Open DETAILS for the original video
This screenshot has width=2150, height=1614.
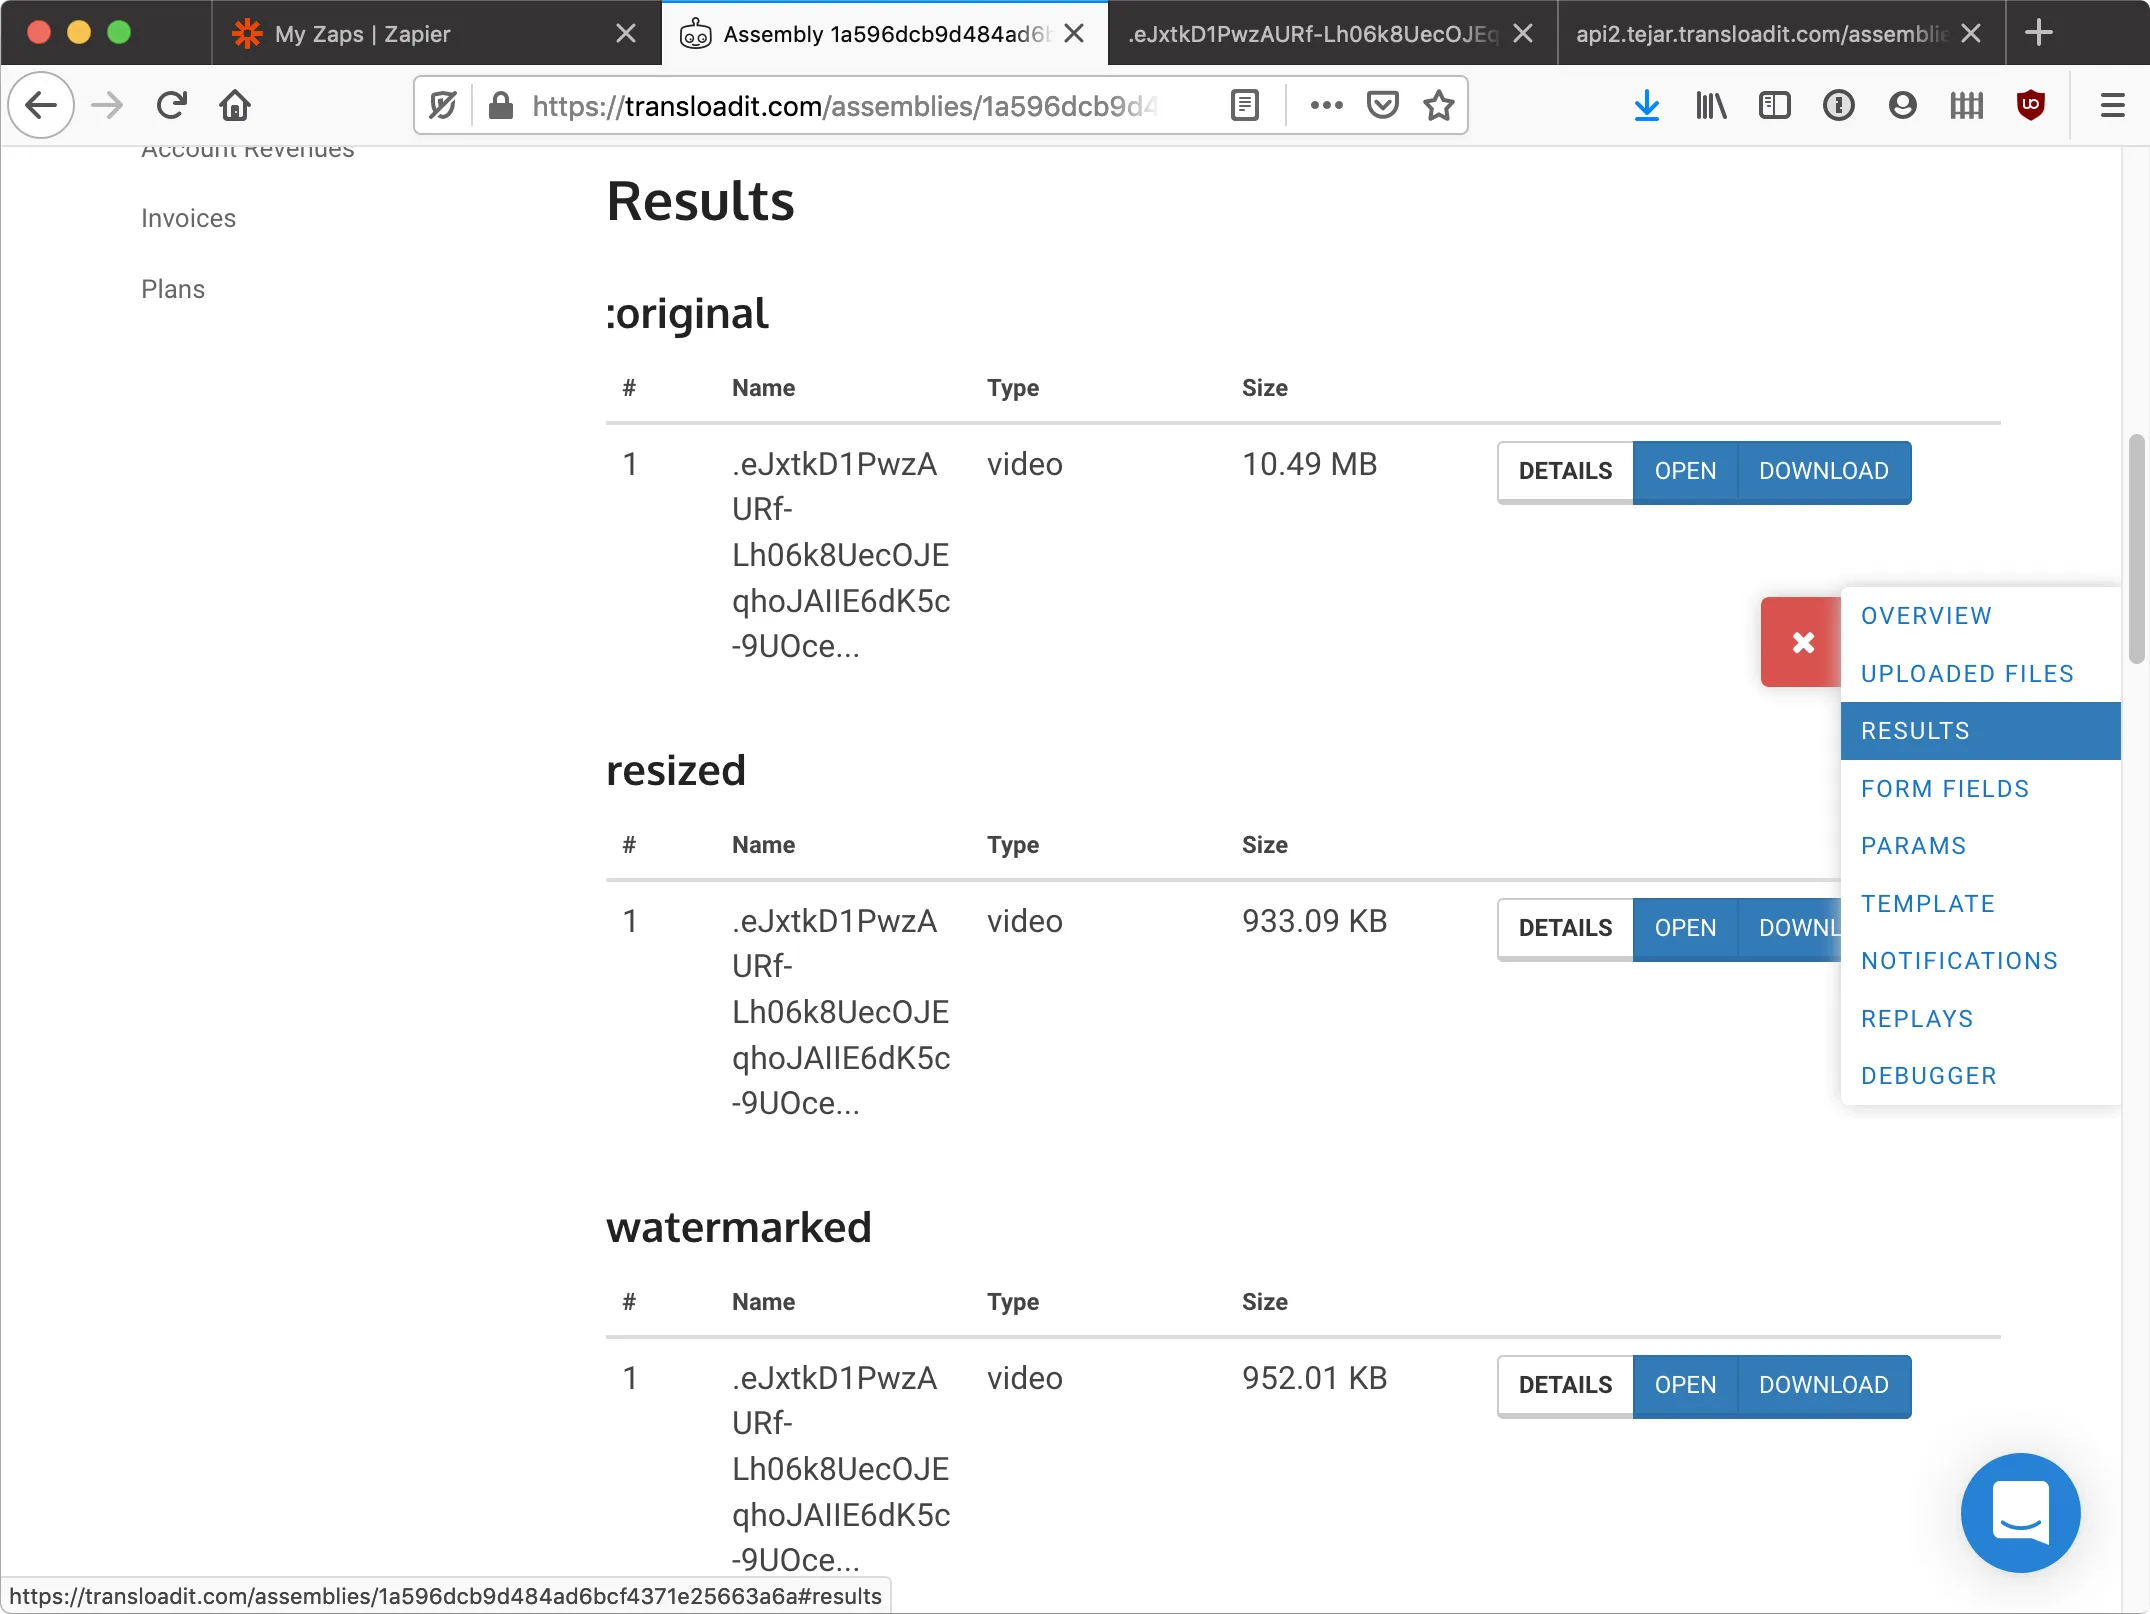click(1564, 471)
